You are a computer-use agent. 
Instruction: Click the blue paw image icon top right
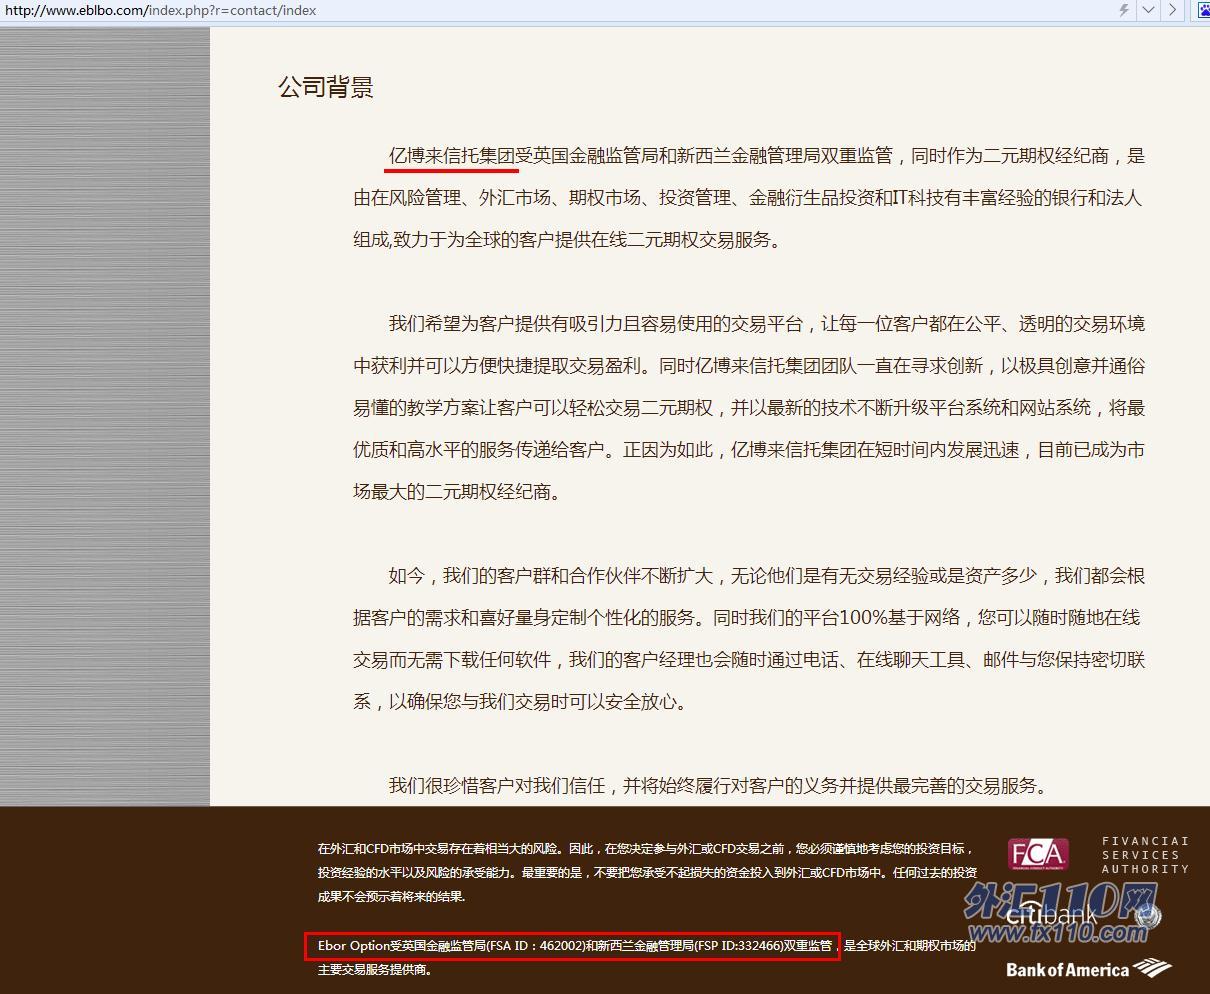pos(1201,11)
